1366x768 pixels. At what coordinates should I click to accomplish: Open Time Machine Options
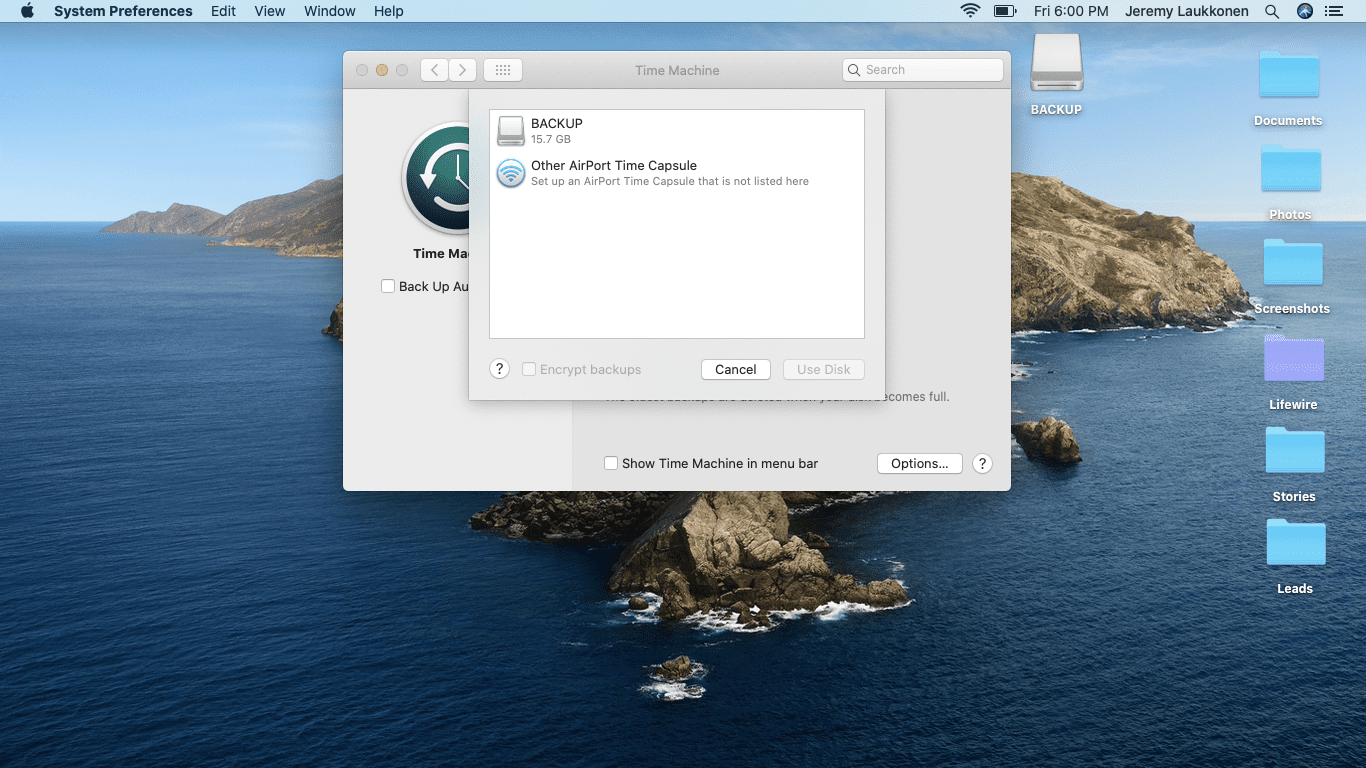tap(920, 463)
